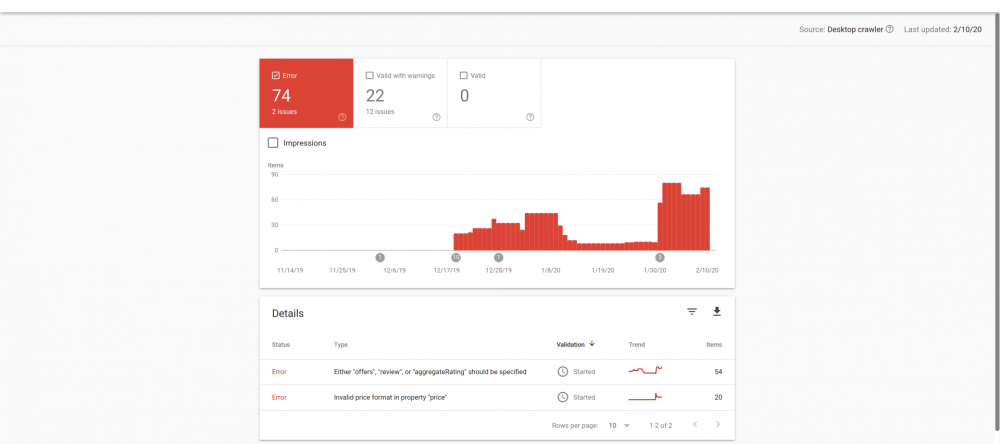This screenshot has height=444, width=1000.
Task: Click timeline marker labeled 1 near 12/28/19
Action: click(x=499, y=257)
